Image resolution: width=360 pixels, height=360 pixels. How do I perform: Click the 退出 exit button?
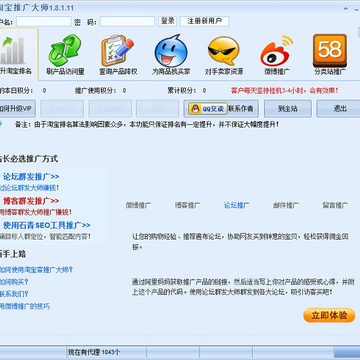(x=339, y=109)
